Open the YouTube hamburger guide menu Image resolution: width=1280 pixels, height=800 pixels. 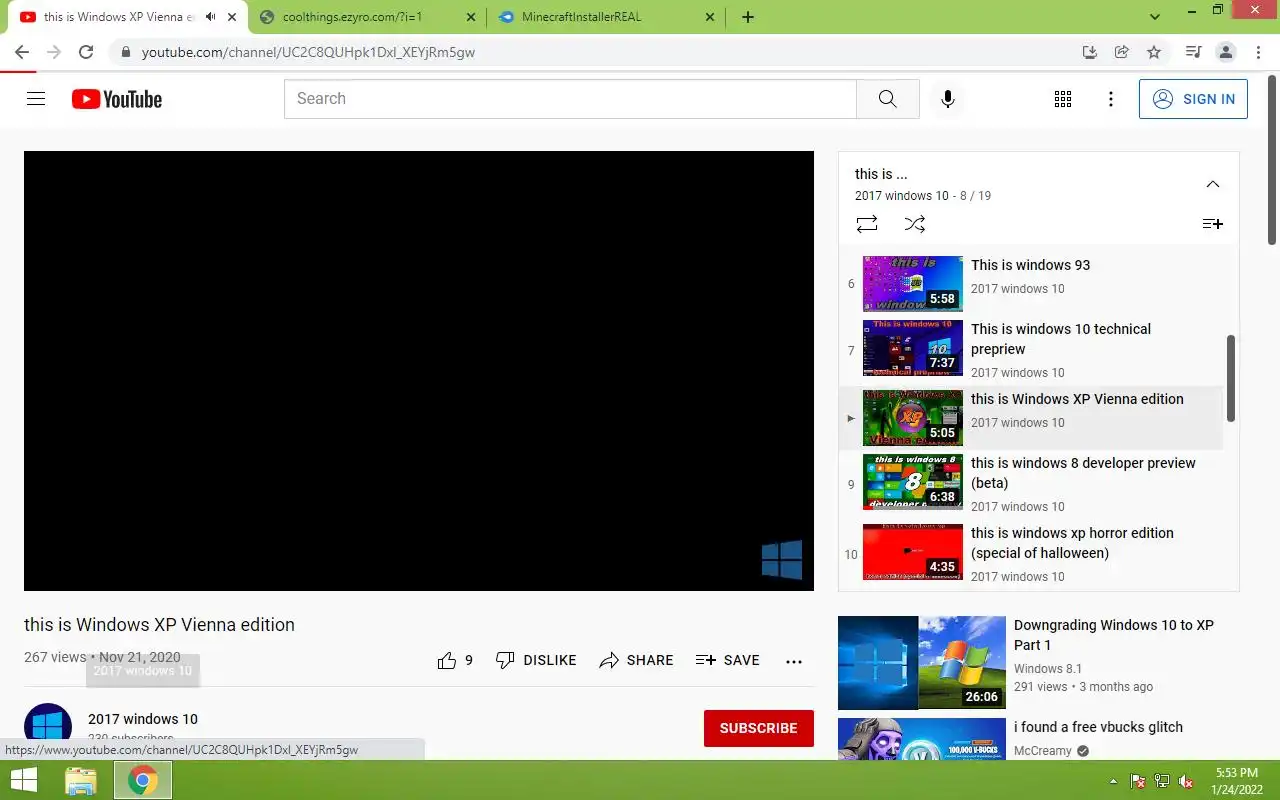point(36,99)
